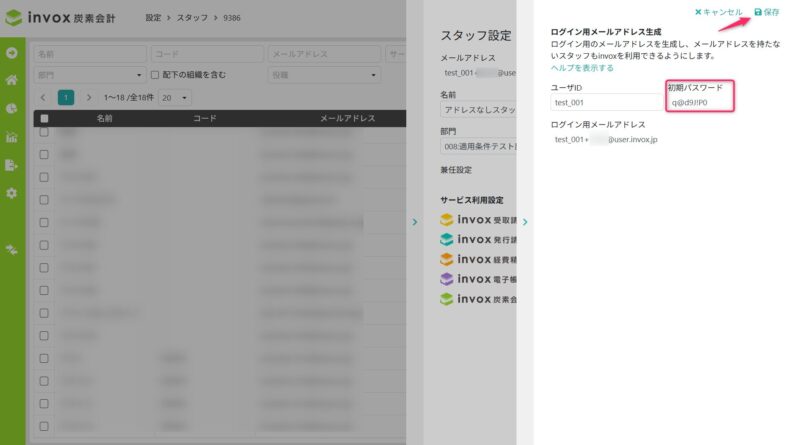Click キャンセル to cancel address generation
800x445 pixels.
718,12
